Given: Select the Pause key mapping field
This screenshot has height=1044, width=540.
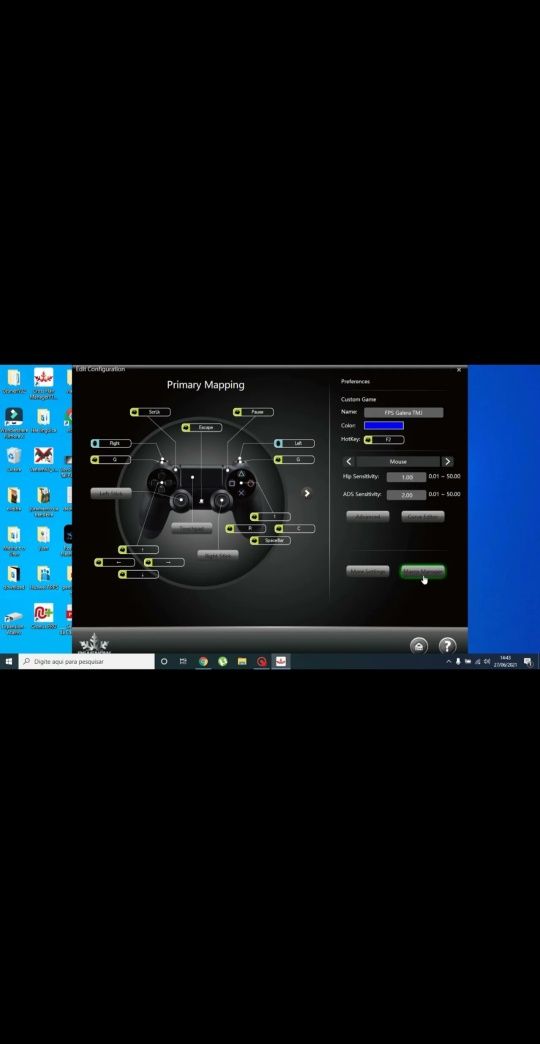Looking at the screenshot, I should coord(253,412).
